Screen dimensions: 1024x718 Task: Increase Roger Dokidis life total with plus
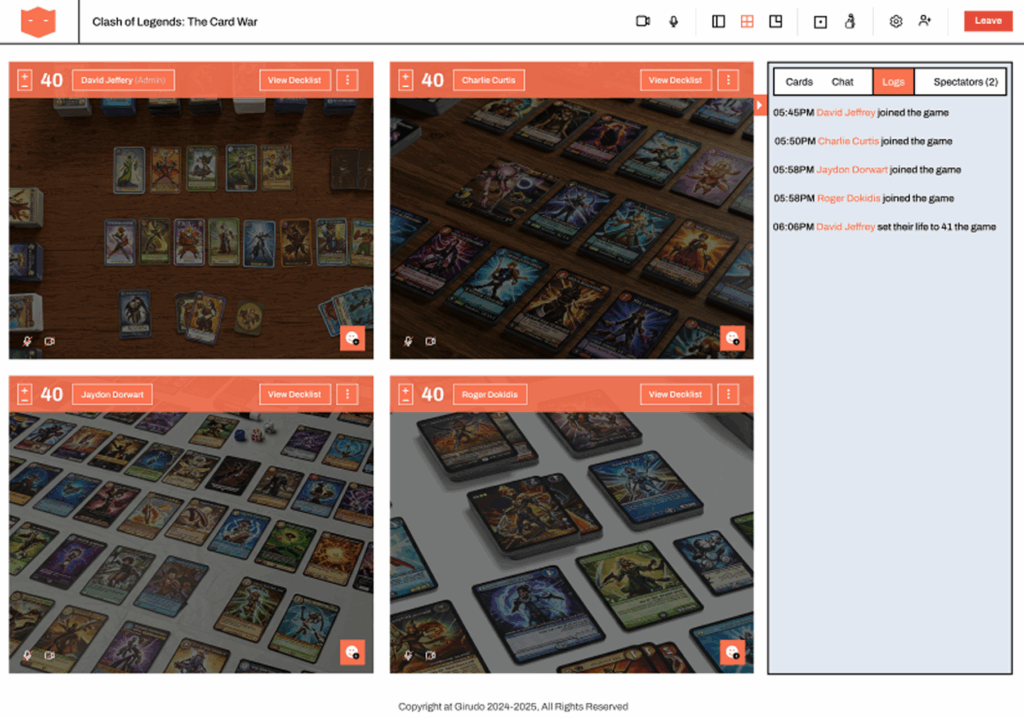coord(405,388)
